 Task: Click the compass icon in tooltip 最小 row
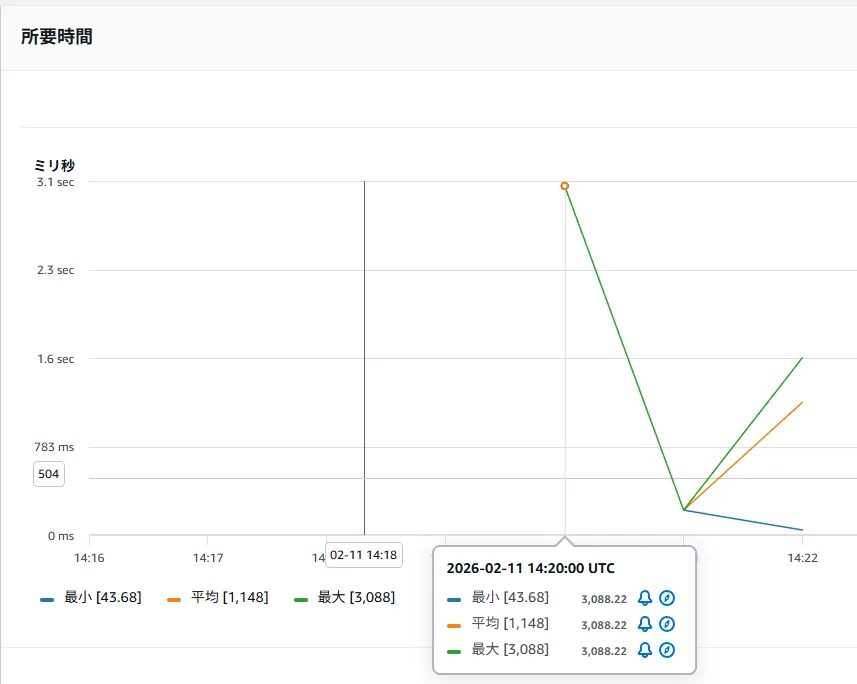(x=667, y=598)
